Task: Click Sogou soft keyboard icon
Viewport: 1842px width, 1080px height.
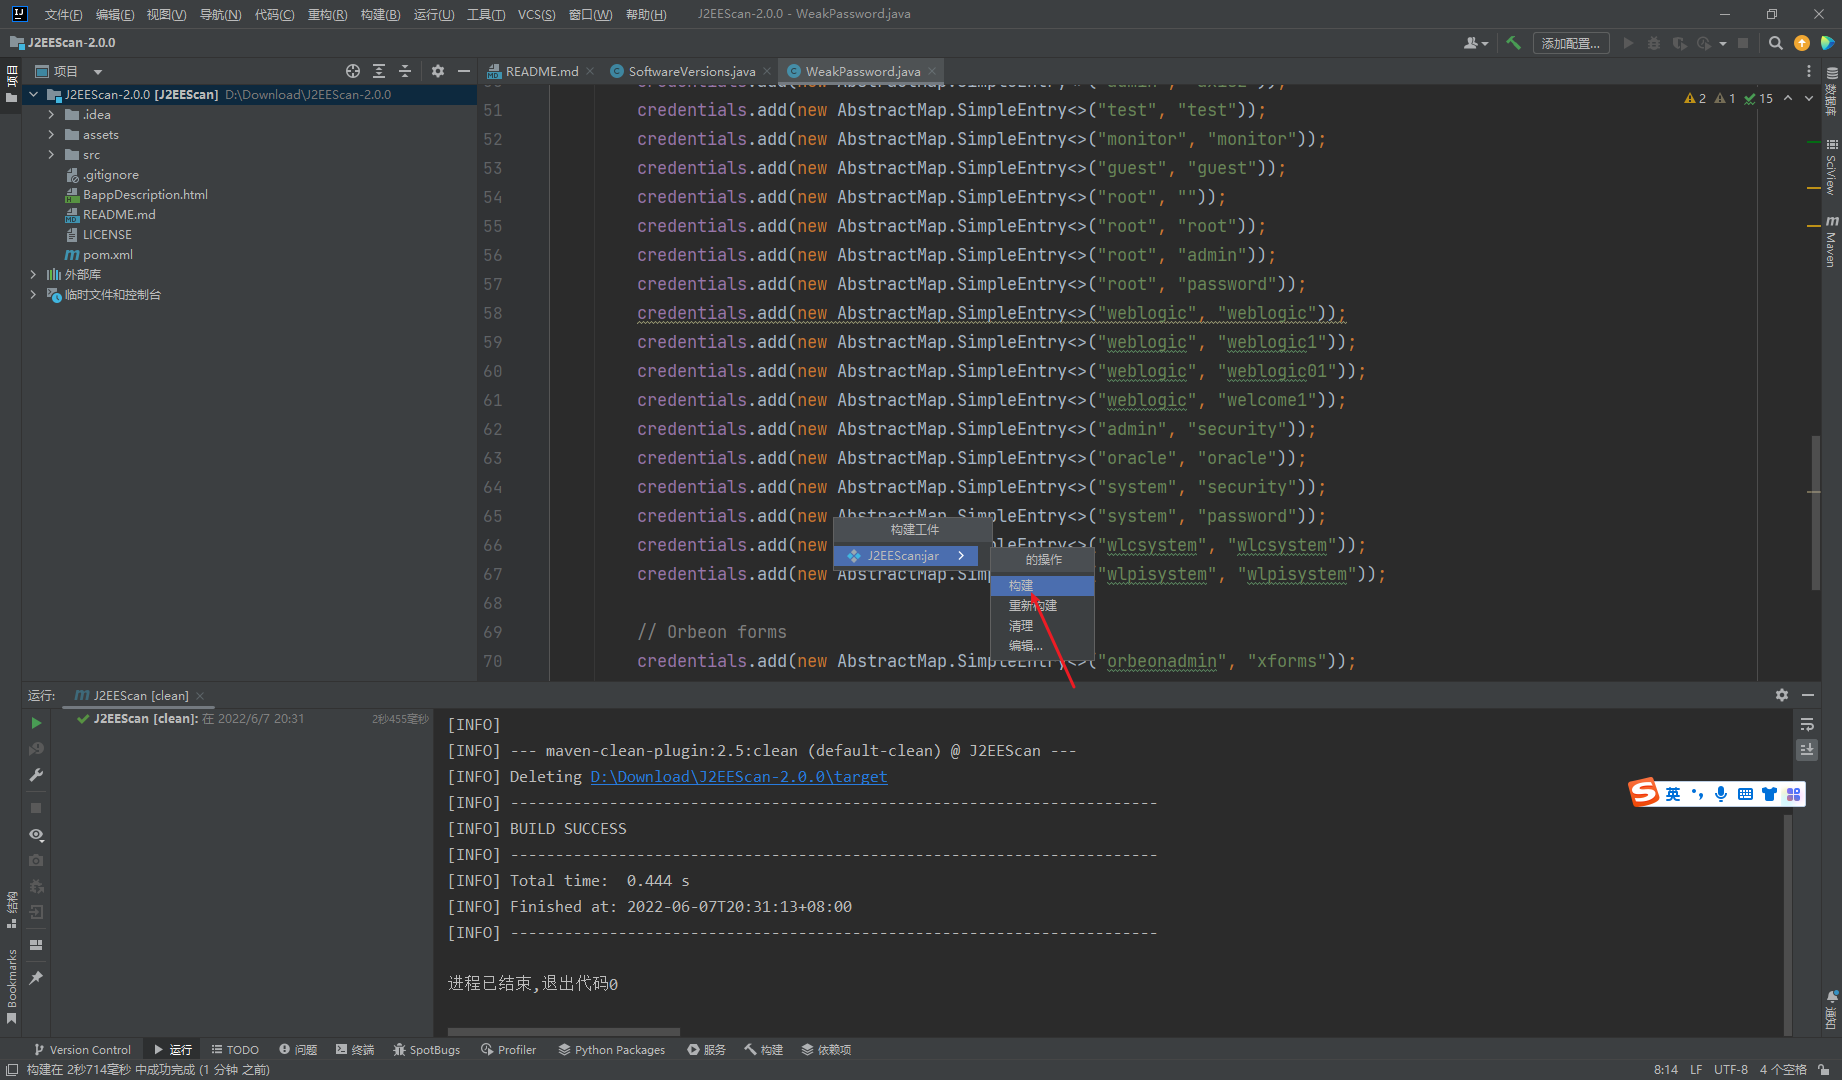Action: coord(1745,794)
